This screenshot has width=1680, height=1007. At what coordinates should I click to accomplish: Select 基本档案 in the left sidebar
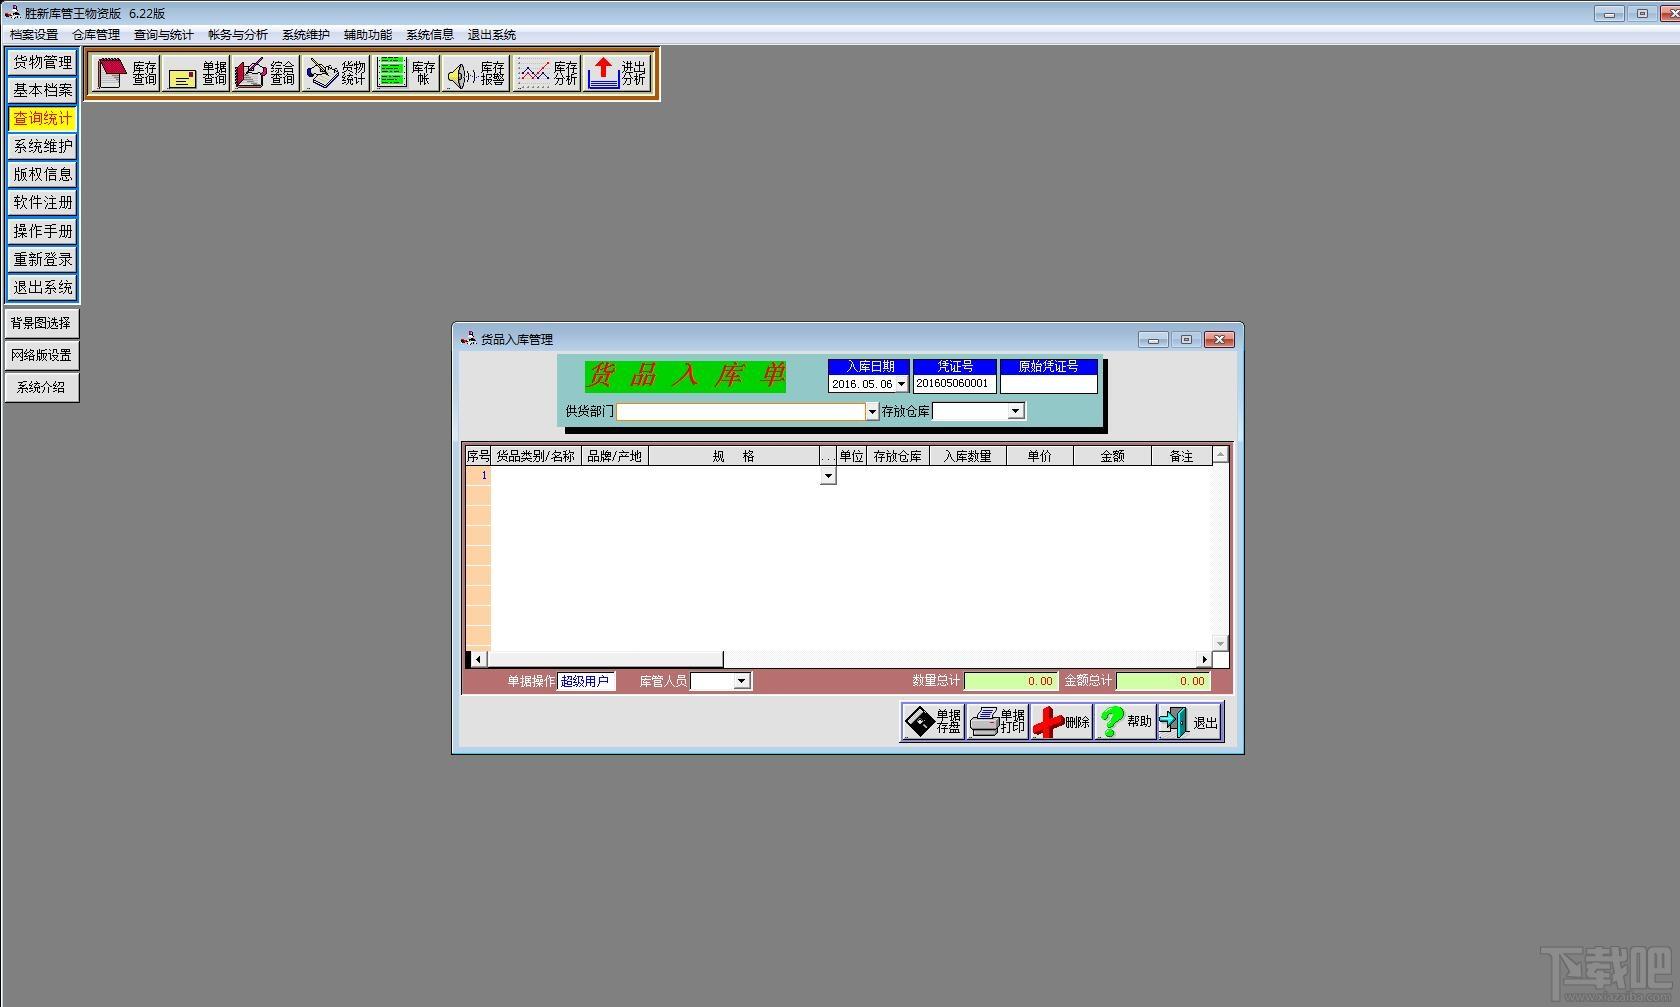[x=42, y=90]
